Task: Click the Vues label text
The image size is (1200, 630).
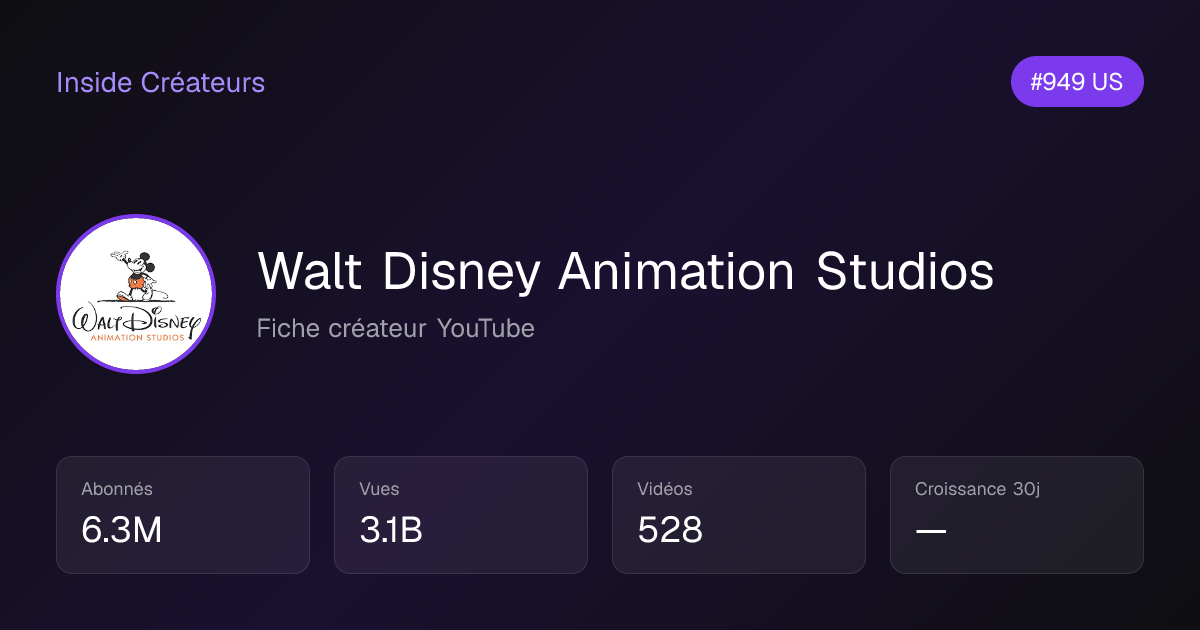Action: click(379, 489)
